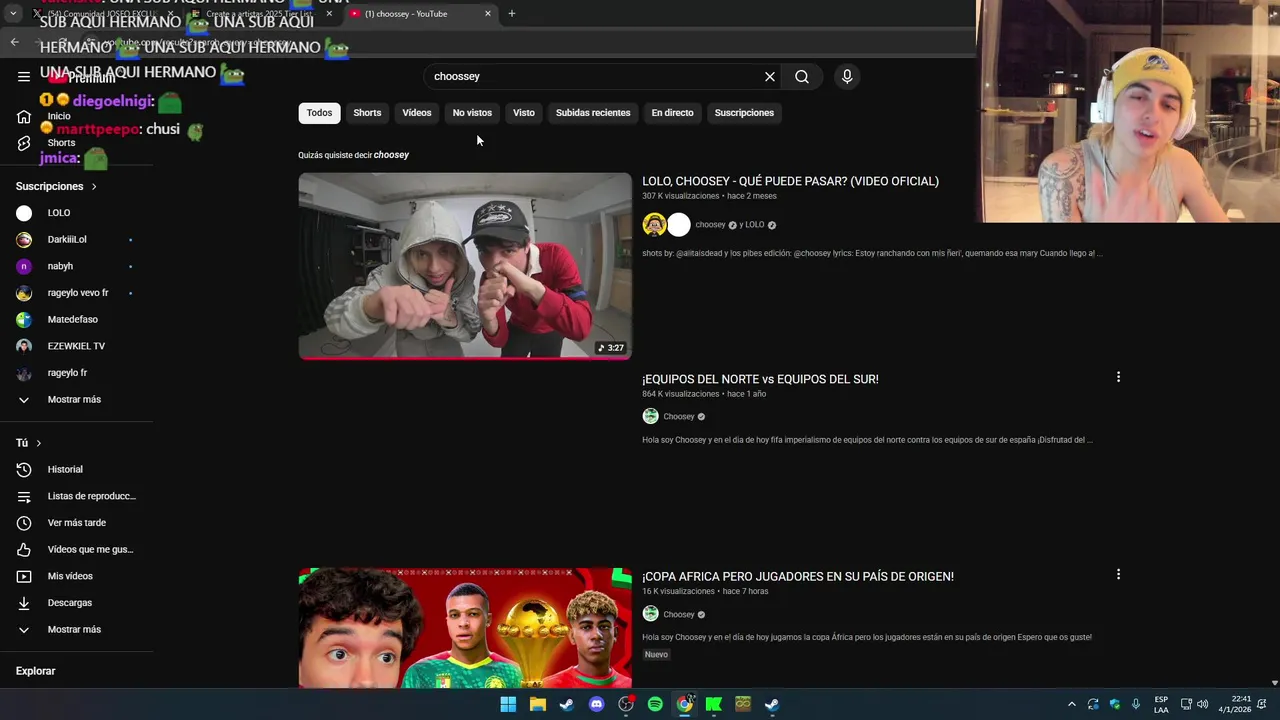
Task: Open Historial in the sidebar
Action: coord(76,469)
